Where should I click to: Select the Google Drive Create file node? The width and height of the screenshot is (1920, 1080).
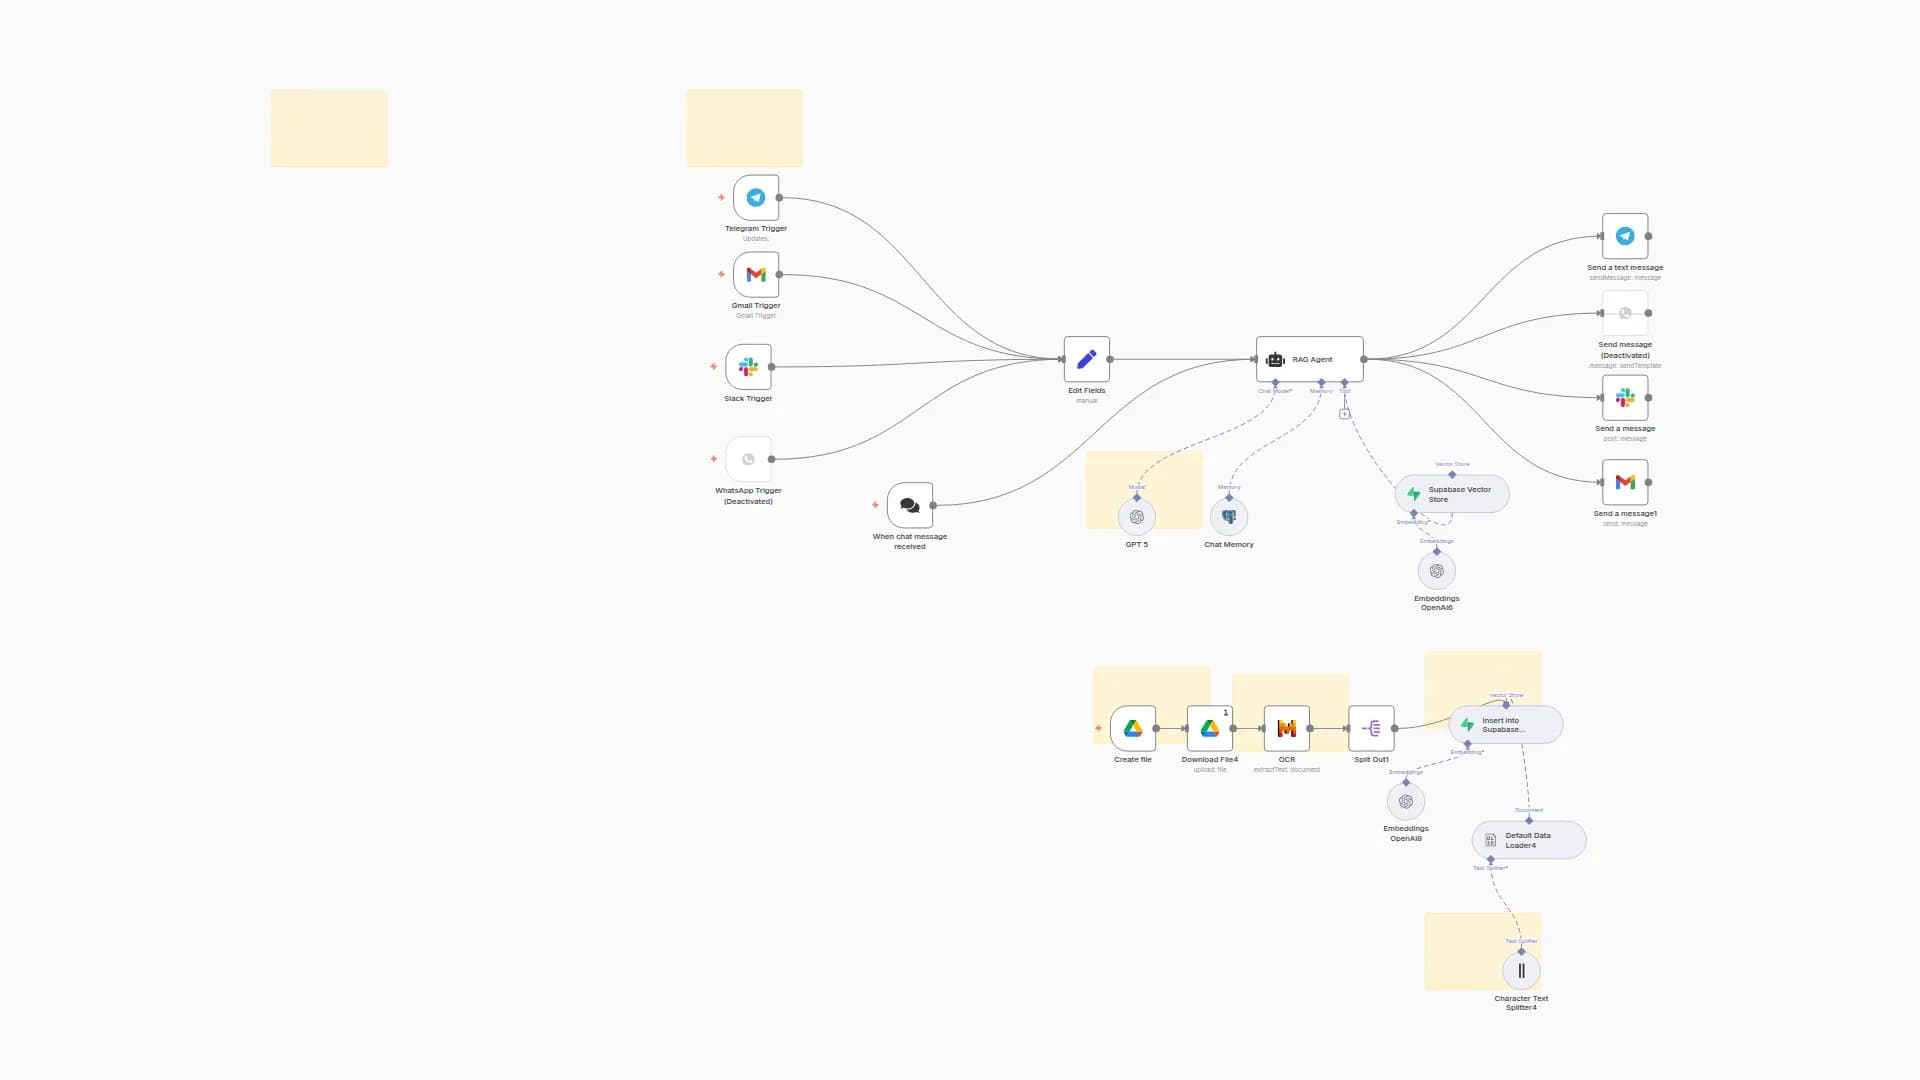[1132, 729]
